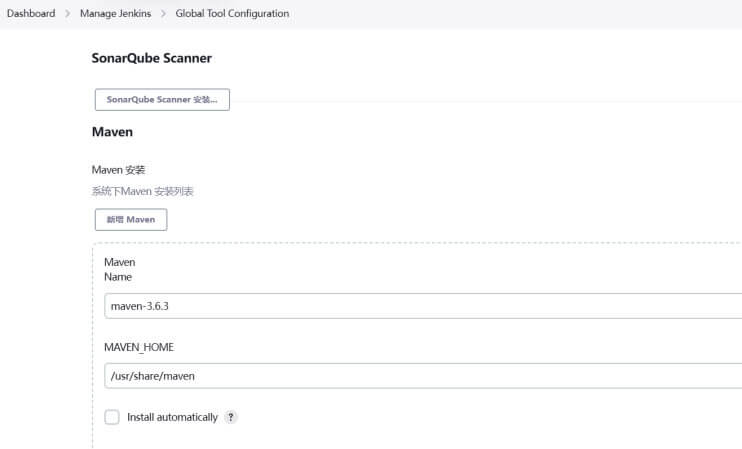This screenshot has height=449, width=742.
Task: Enable the Install automatically checkbox
Action: 112,417
